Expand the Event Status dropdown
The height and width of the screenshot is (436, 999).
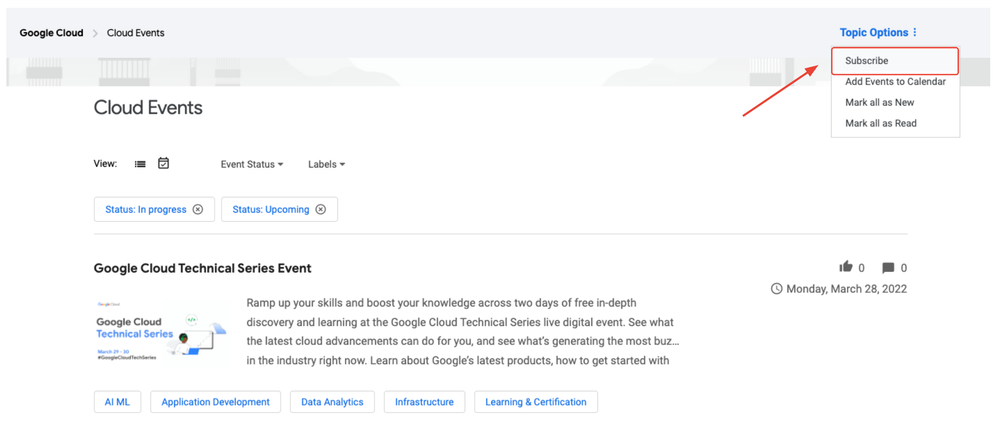coord(252,164)
